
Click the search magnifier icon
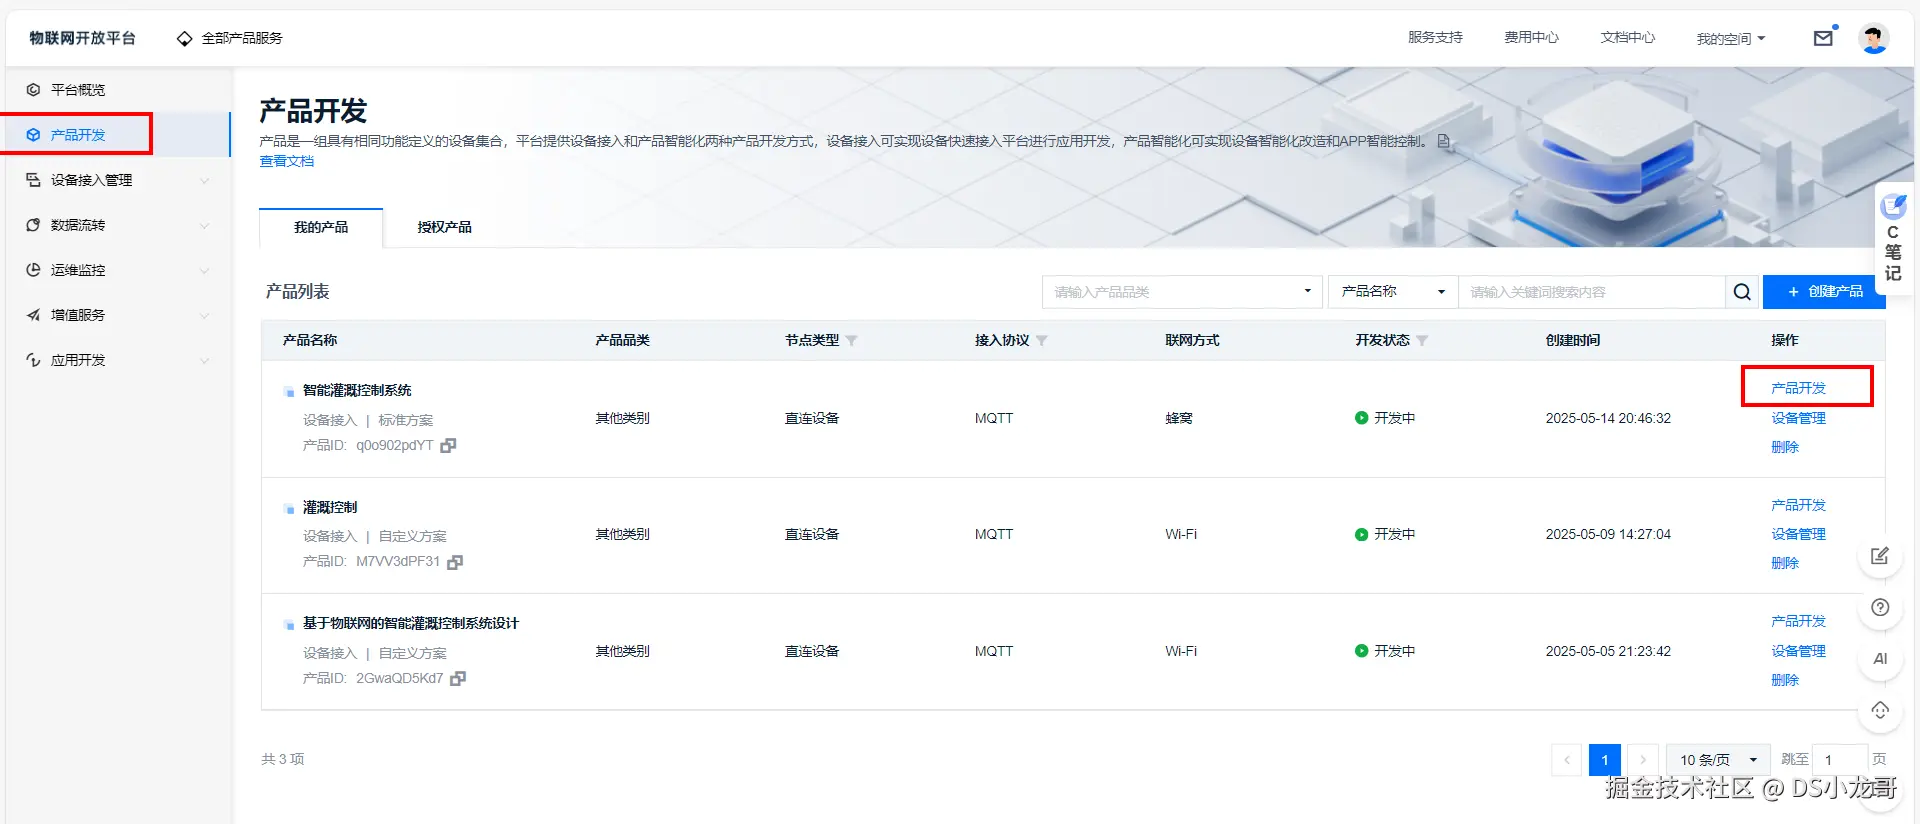[1742, 292]
